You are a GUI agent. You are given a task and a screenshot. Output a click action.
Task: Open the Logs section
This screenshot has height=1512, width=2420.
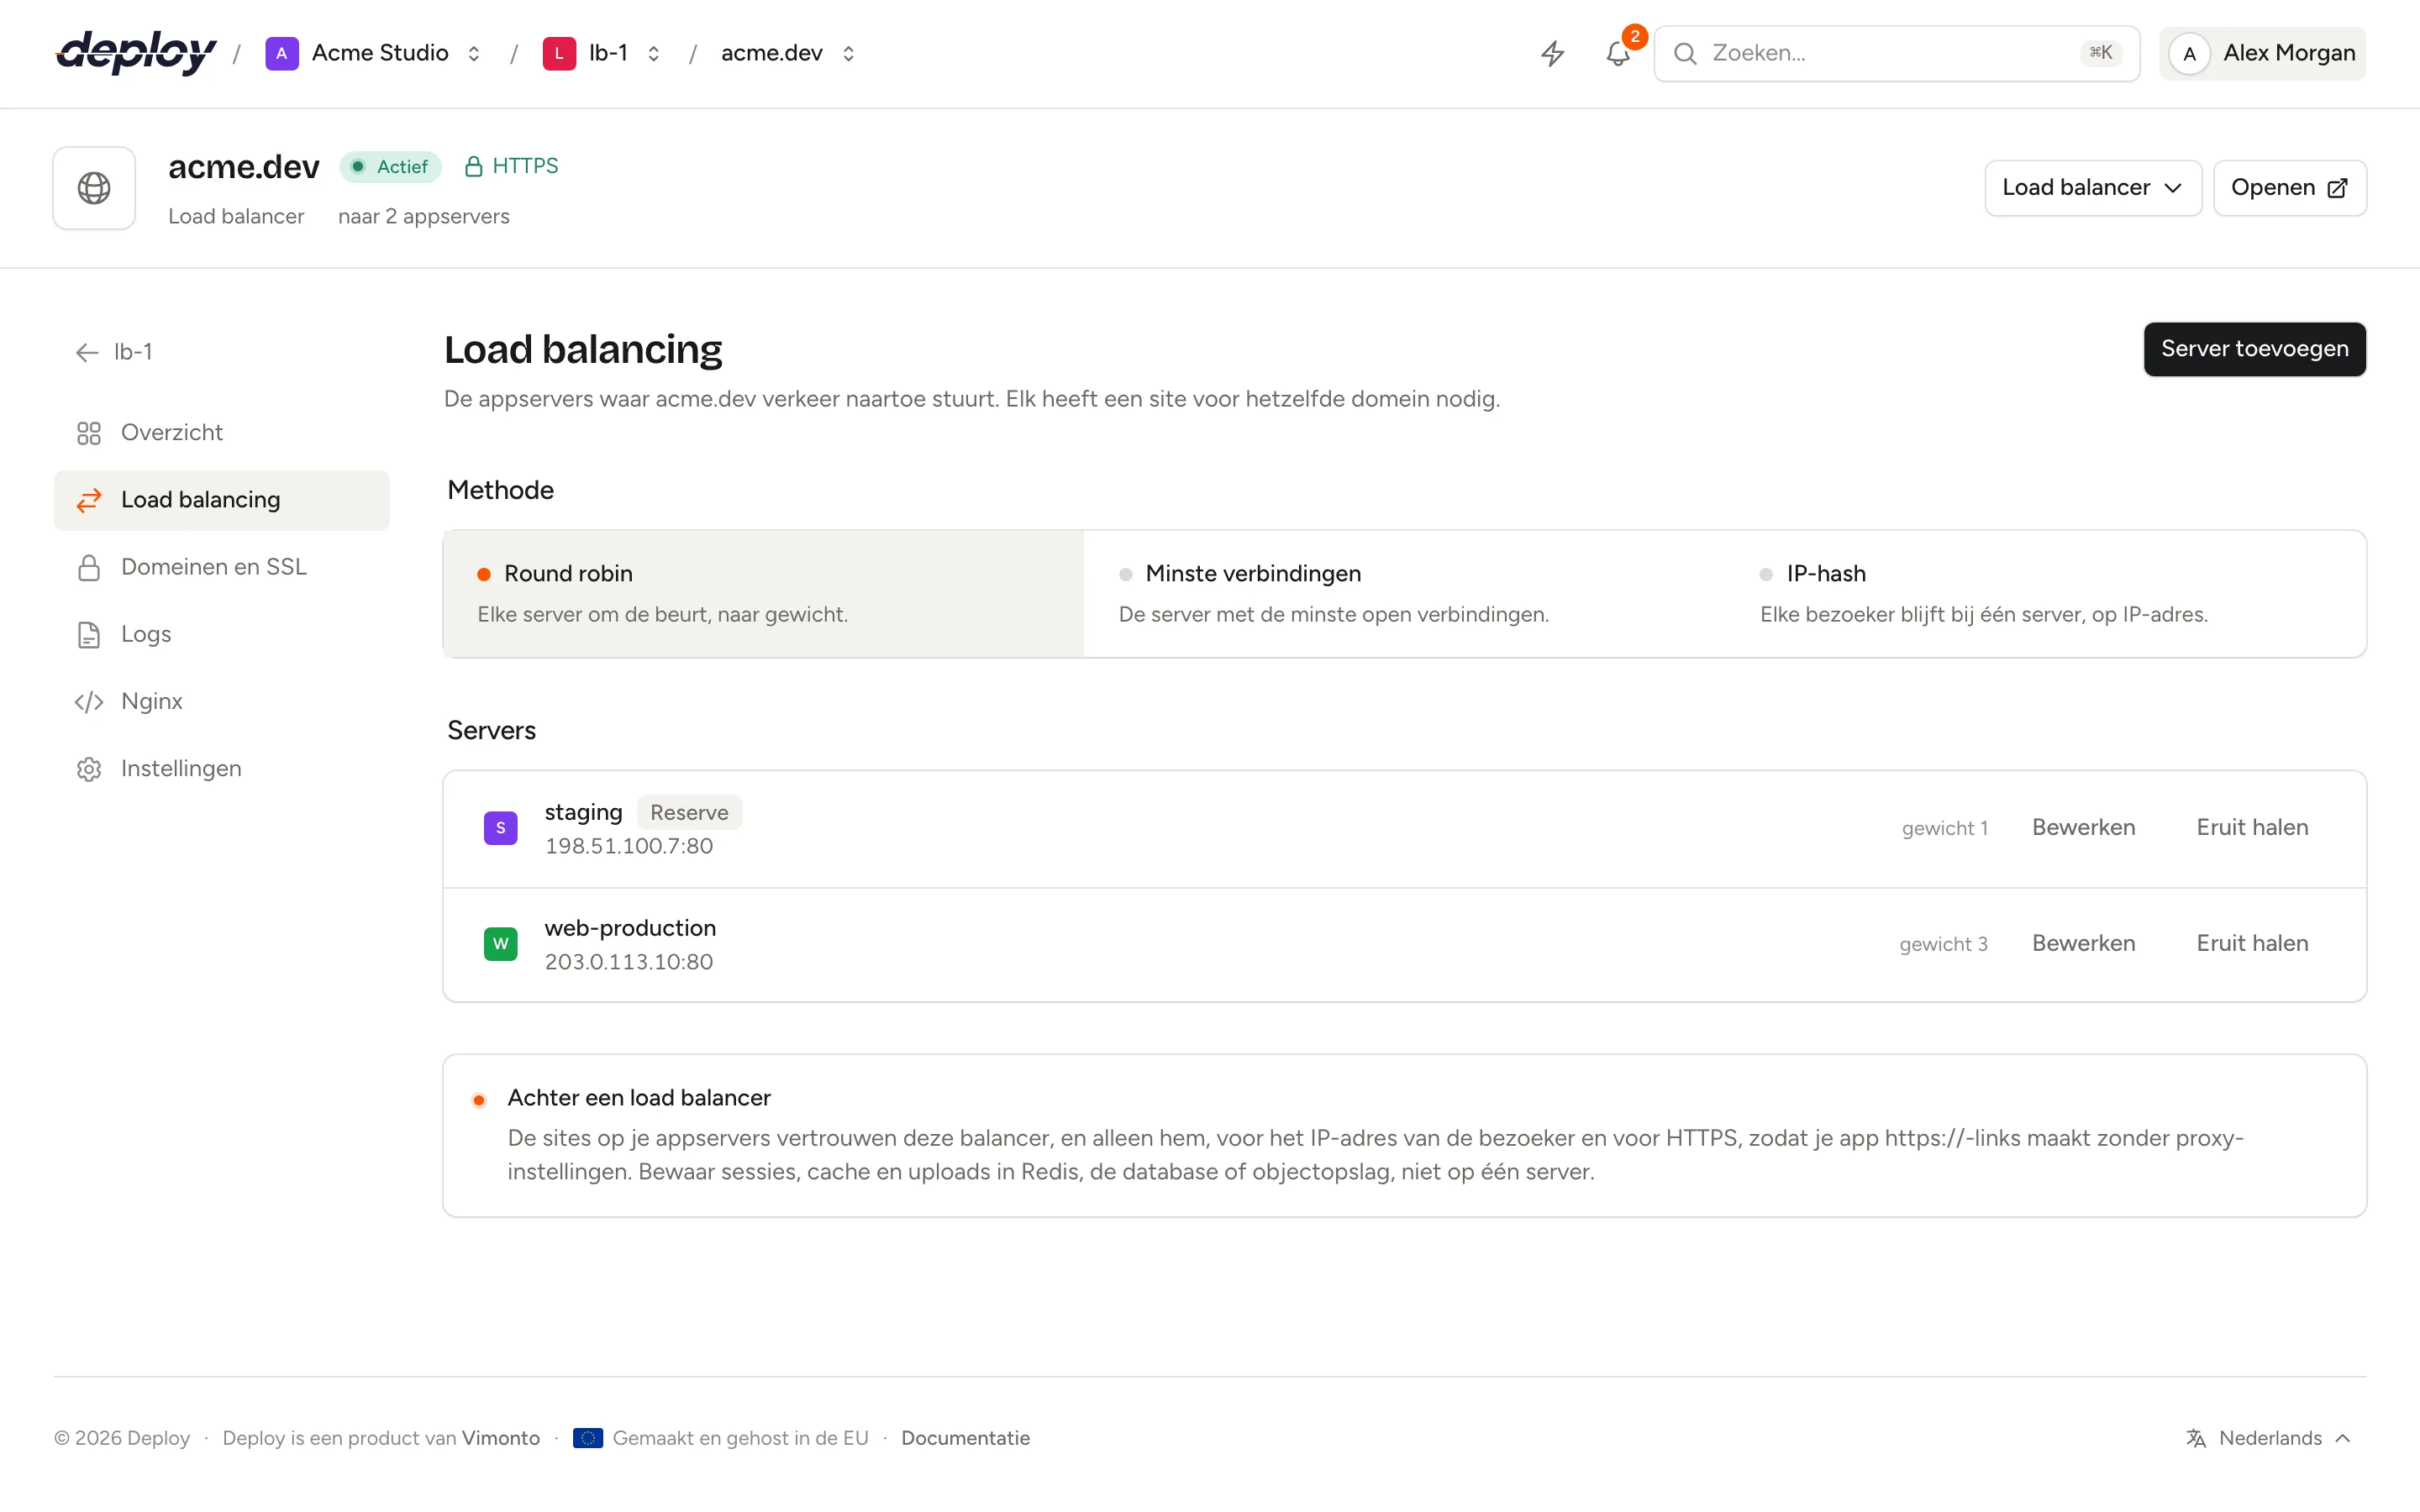pyautogui.click(x=222, y=634)
